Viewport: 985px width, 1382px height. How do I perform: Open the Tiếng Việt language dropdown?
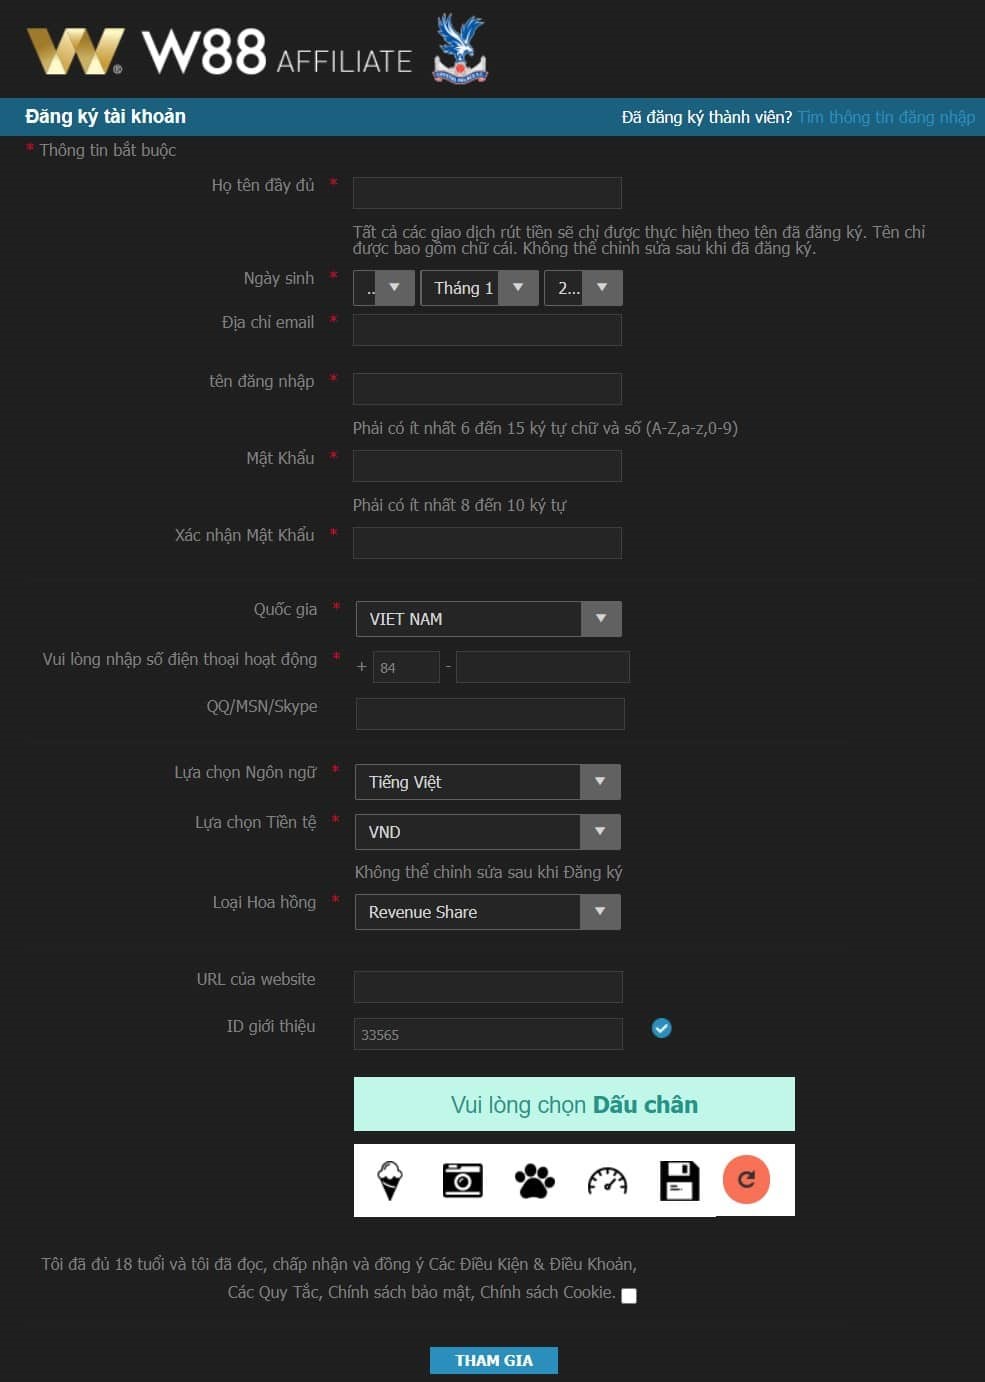tap(488, 782)
